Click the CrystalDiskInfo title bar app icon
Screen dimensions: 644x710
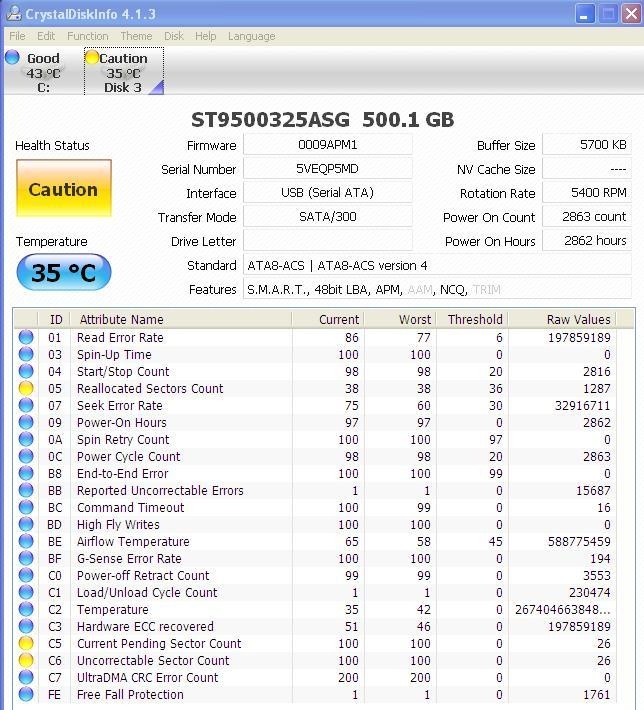coord(13,14)
